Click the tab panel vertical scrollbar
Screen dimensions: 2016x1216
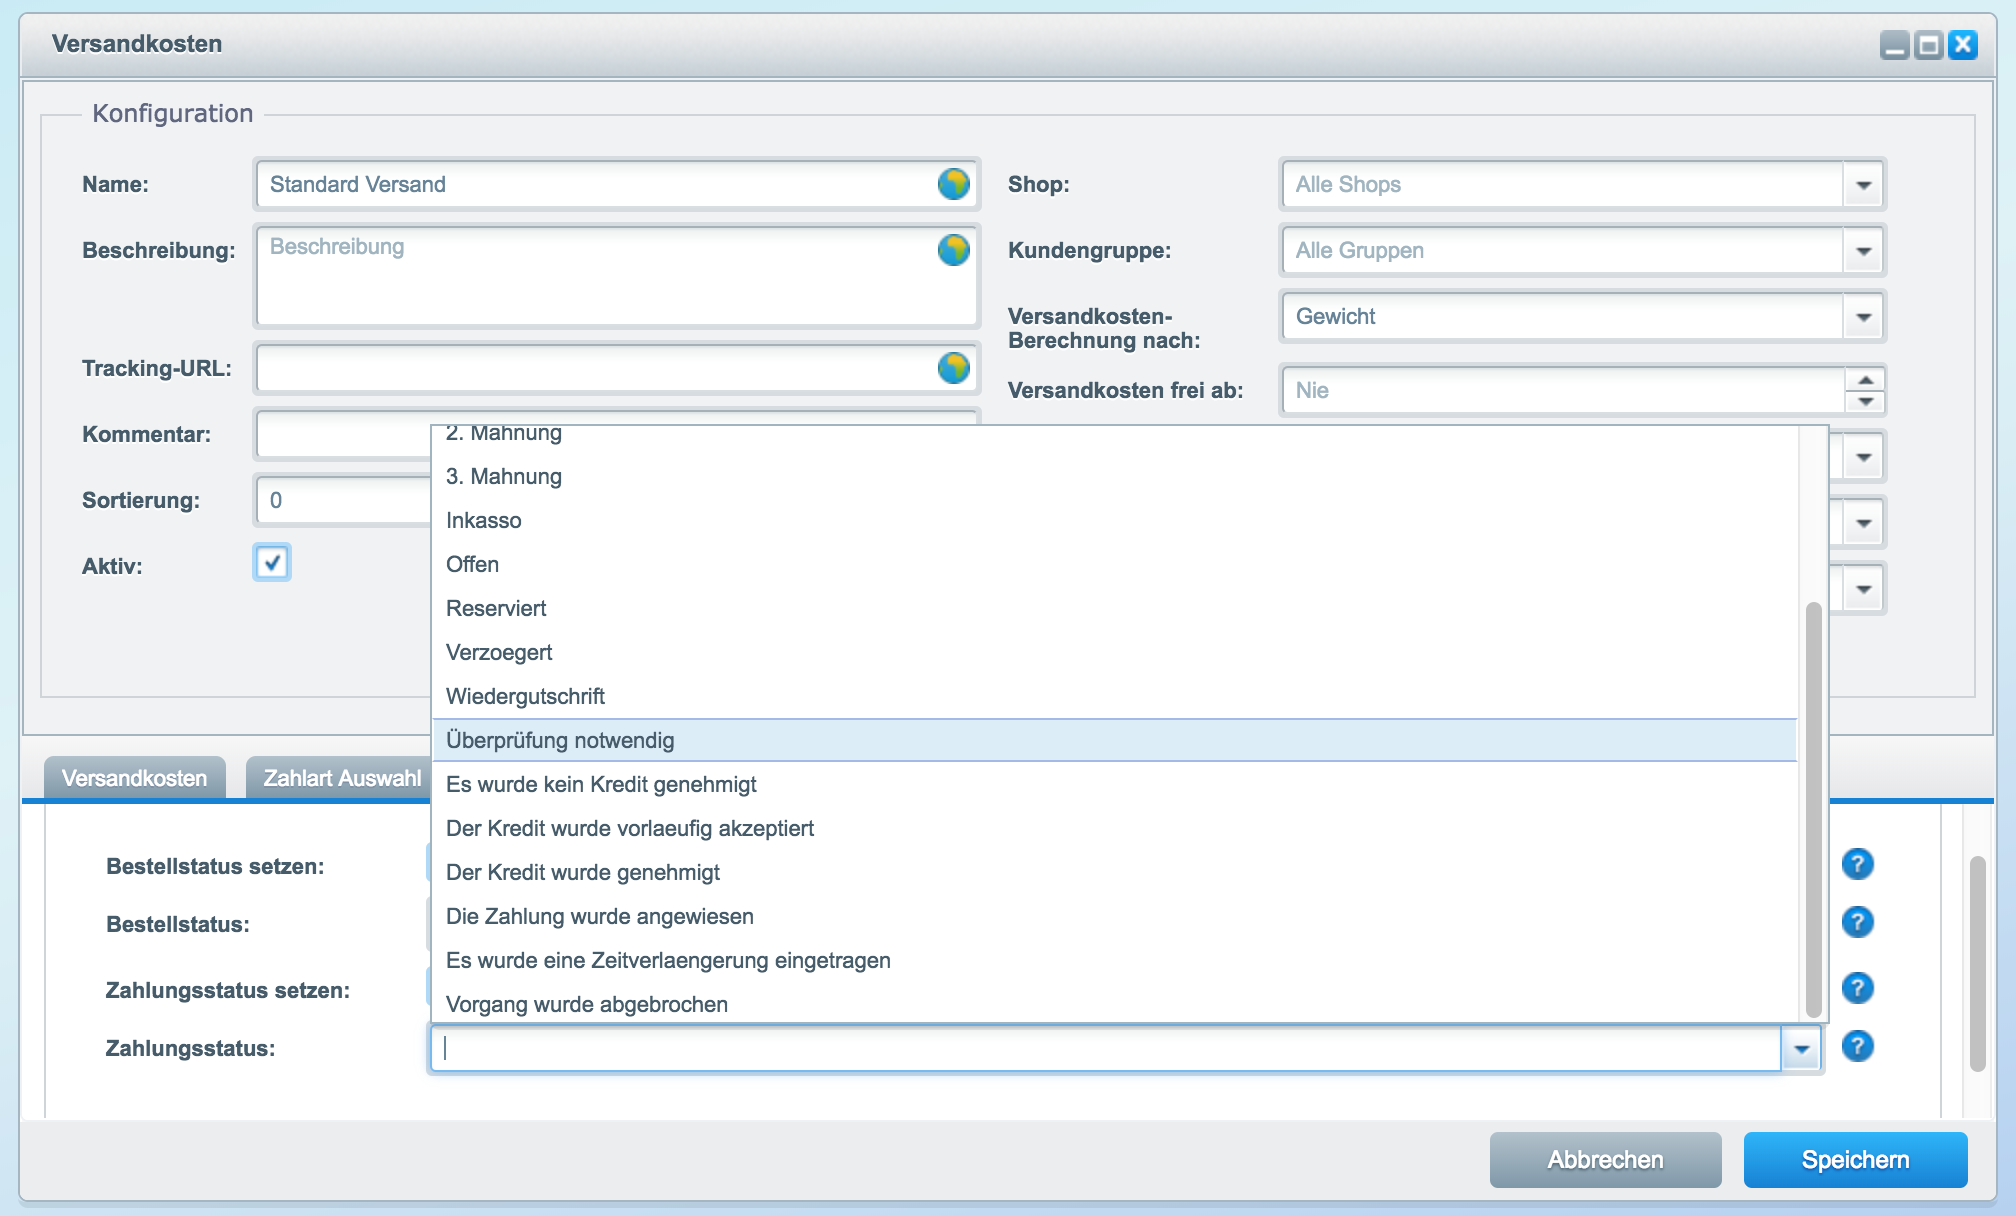[1977, 965]
